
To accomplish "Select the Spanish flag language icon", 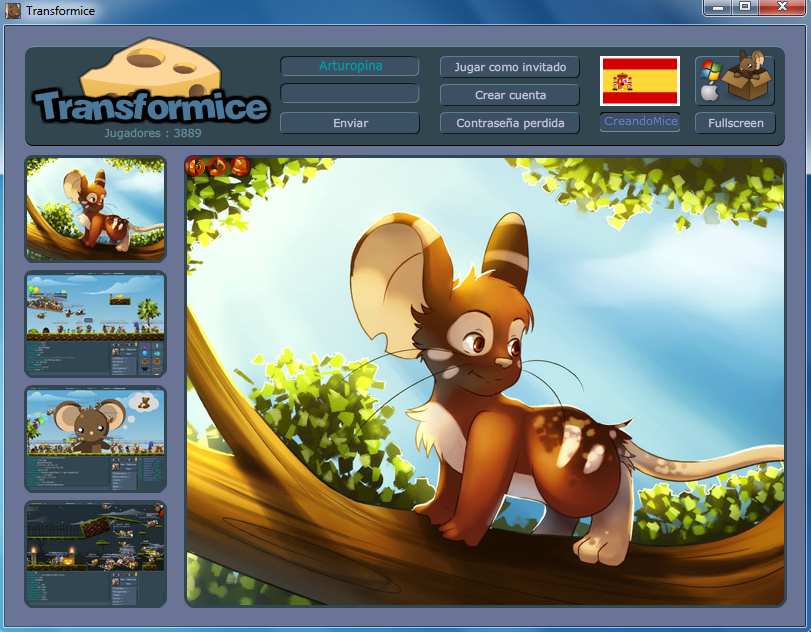I will 639,81.
